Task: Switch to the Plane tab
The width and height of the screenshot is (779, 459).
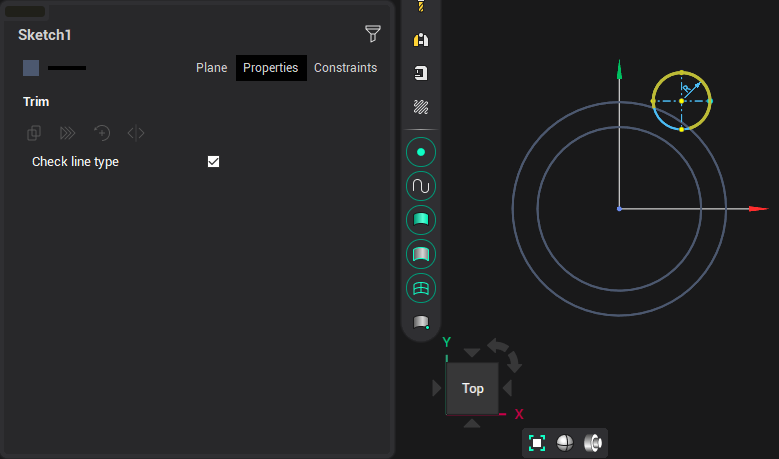Action: (211, 68)
